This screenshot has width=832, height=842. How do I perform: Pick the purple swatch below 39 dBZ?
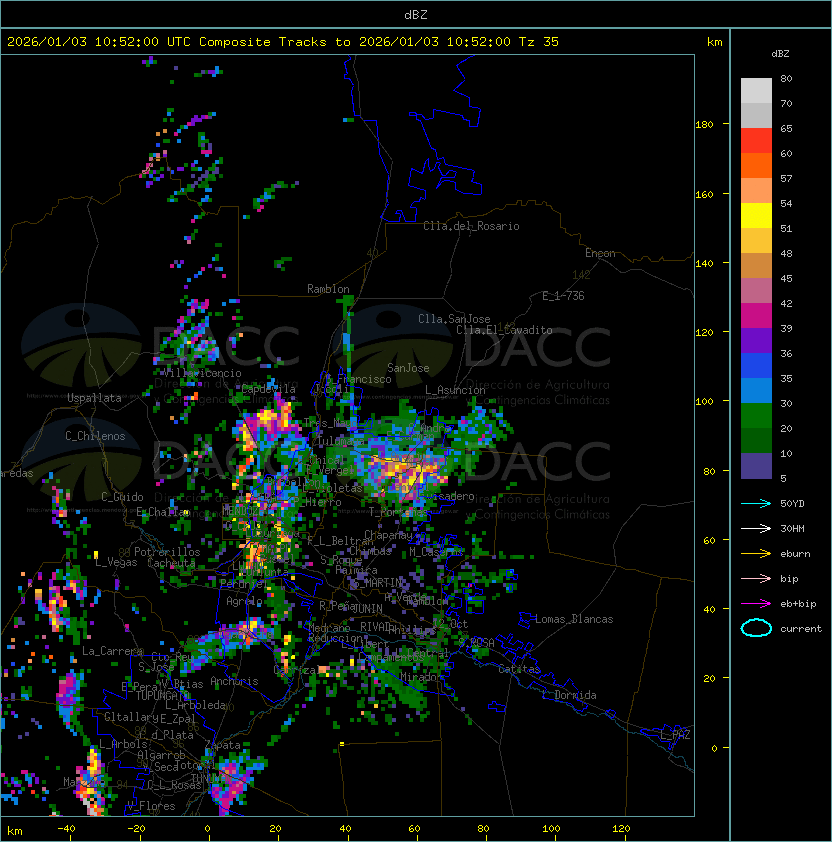click(x=756, y=341)
